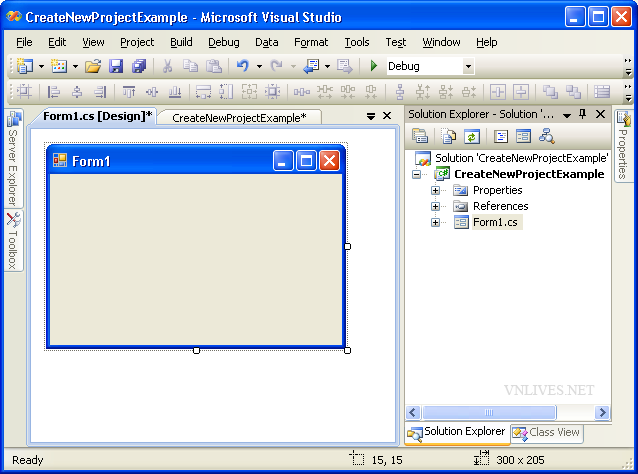Open the Add New Item dropdown arrow

tap(75, 66)
